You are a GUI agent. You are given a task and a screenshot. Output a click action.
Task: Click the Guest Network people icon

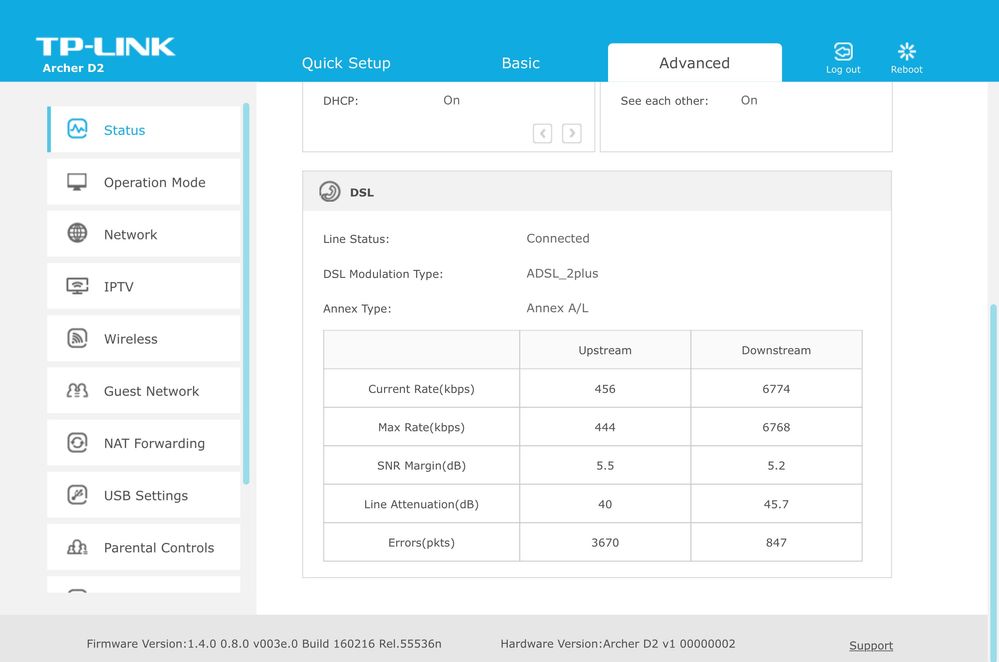pyautogui.click(x=77, y=390)
